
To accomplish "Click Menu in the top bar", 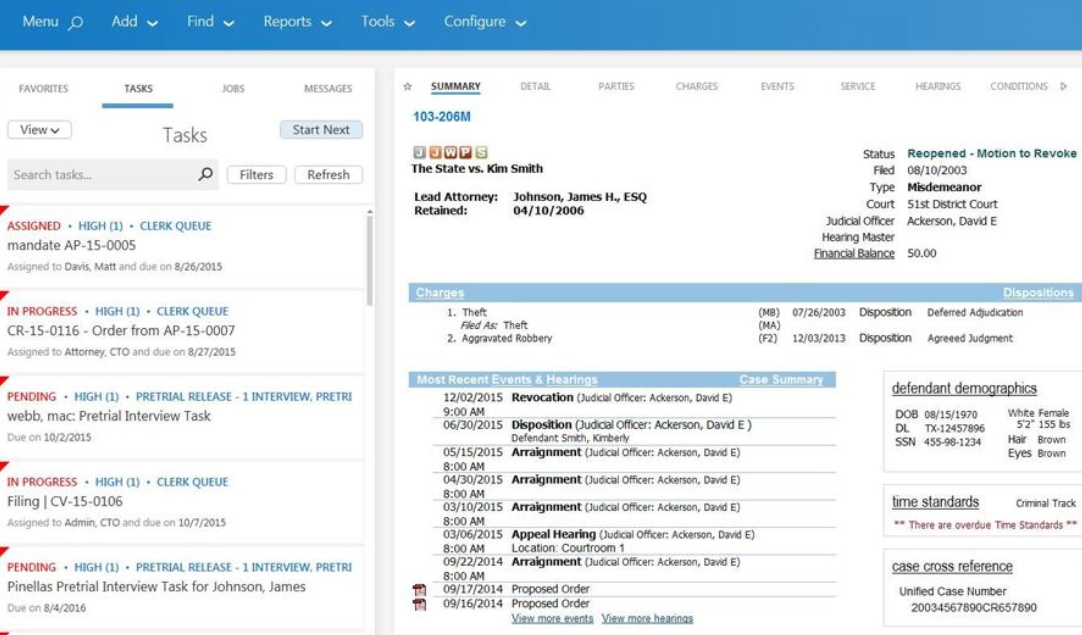I will 40,21.
